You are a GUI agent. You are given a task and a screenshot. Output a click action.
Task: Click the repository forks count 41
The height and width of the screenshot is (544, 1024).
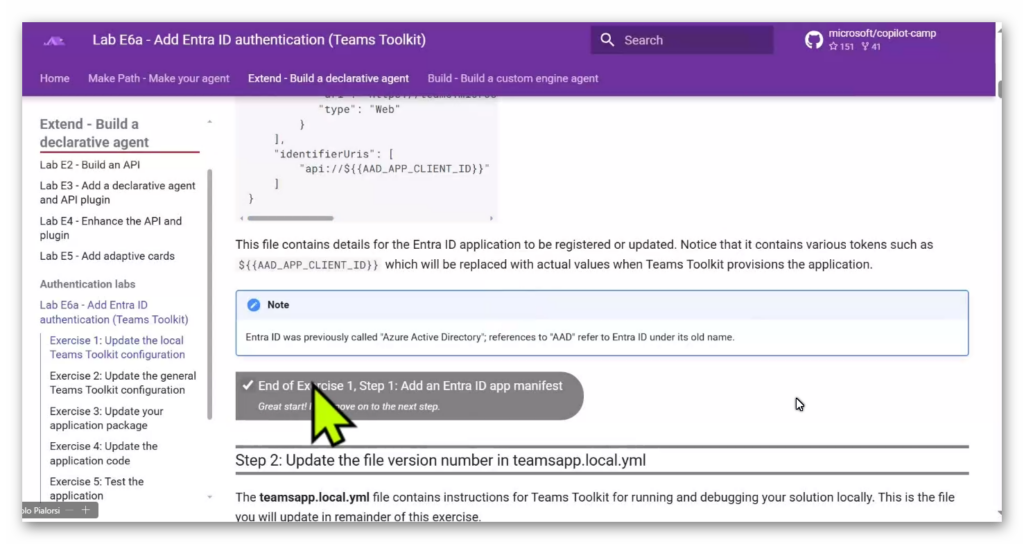(871, 46)
